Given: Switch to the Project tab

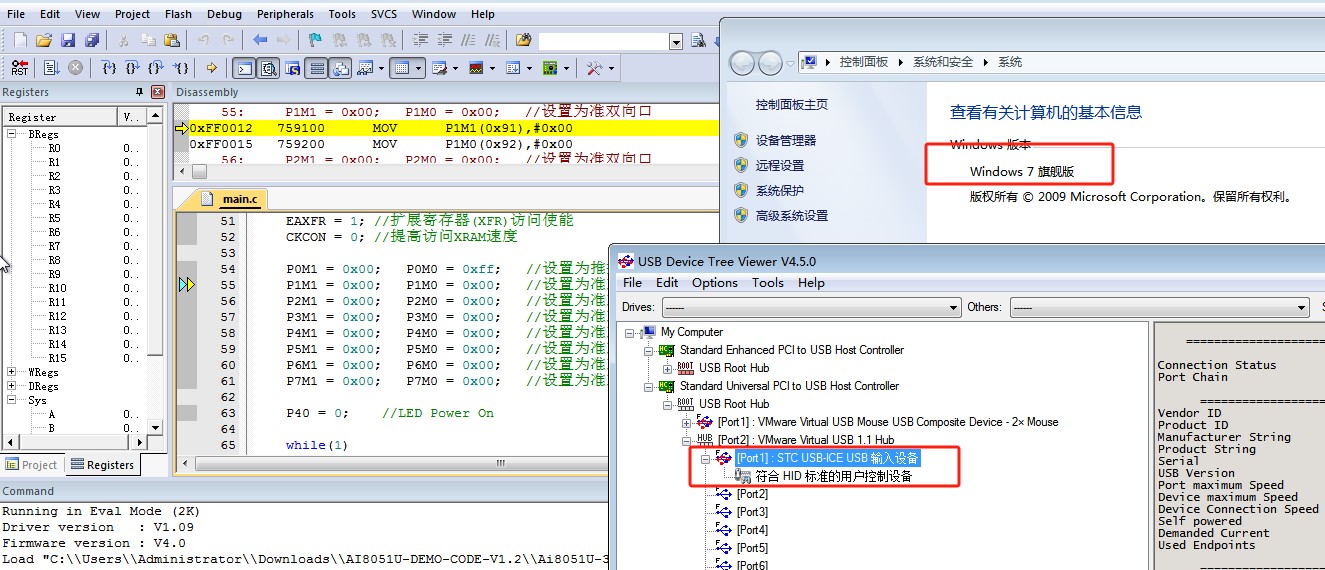Looking at the screenshot, I should tap(32, 464).
